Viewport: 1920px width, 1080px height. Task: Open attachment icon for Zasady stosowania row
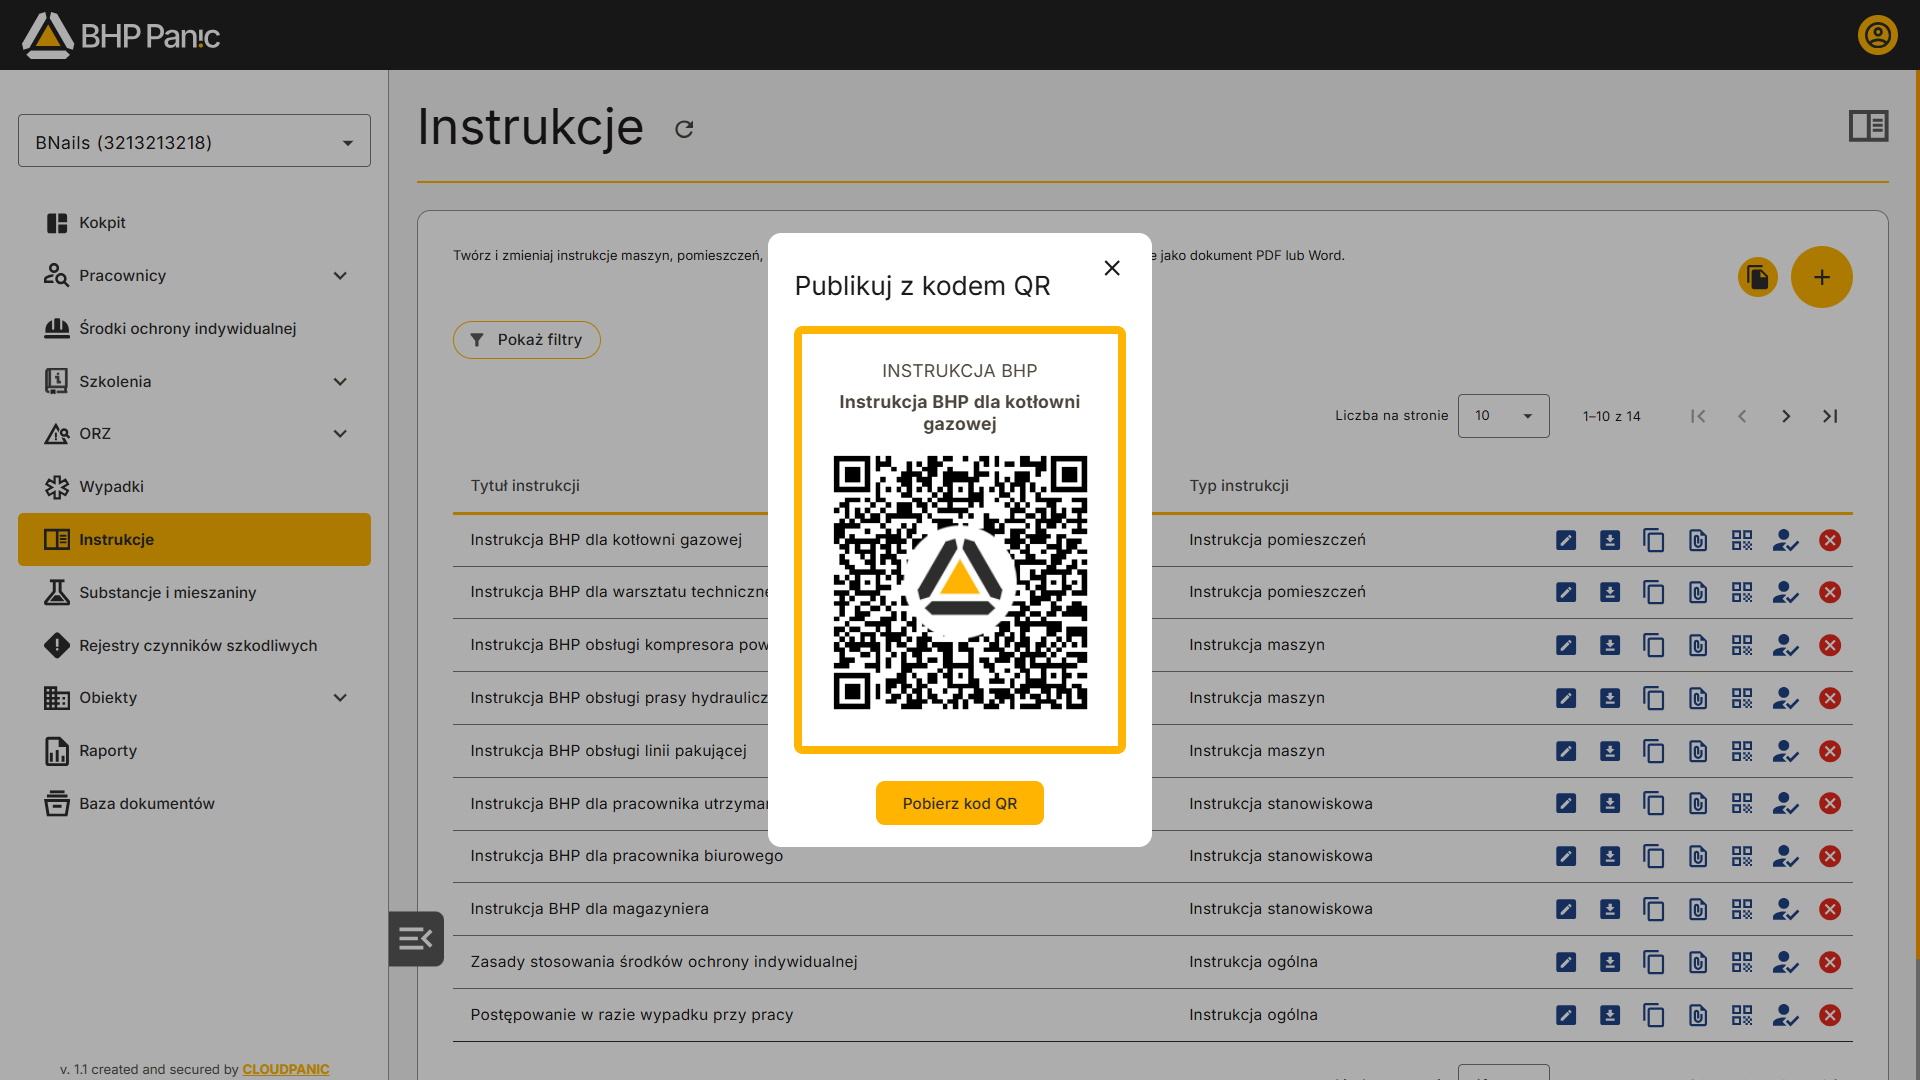click(x=1698, y=962)
